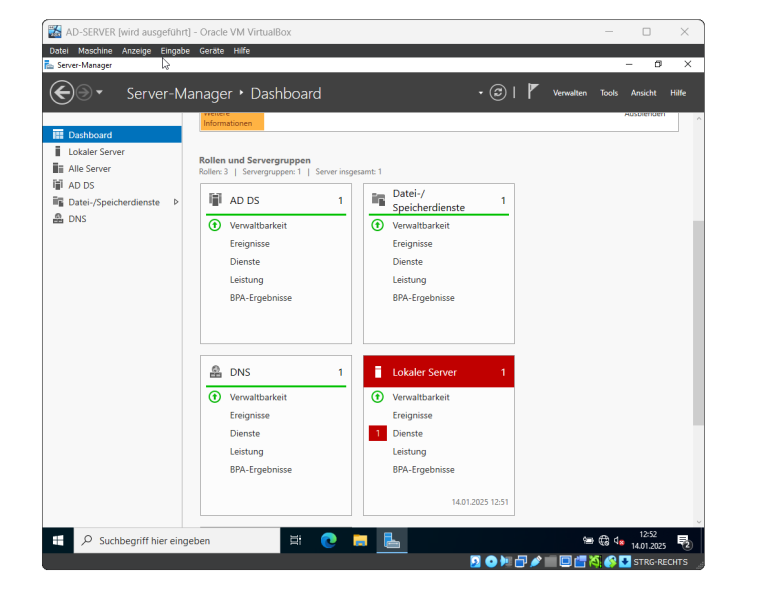Click the DNS tile icon
This screenshot has width=768, height=592.
(216, 372)
